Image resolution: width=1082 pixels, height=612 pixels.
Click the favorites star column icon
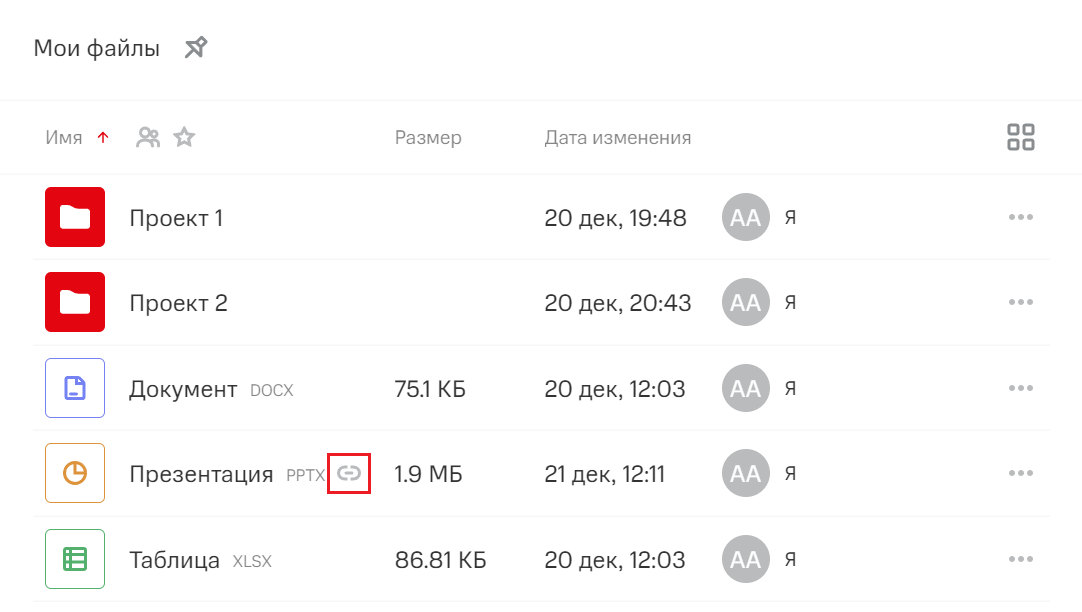point(184,138)
